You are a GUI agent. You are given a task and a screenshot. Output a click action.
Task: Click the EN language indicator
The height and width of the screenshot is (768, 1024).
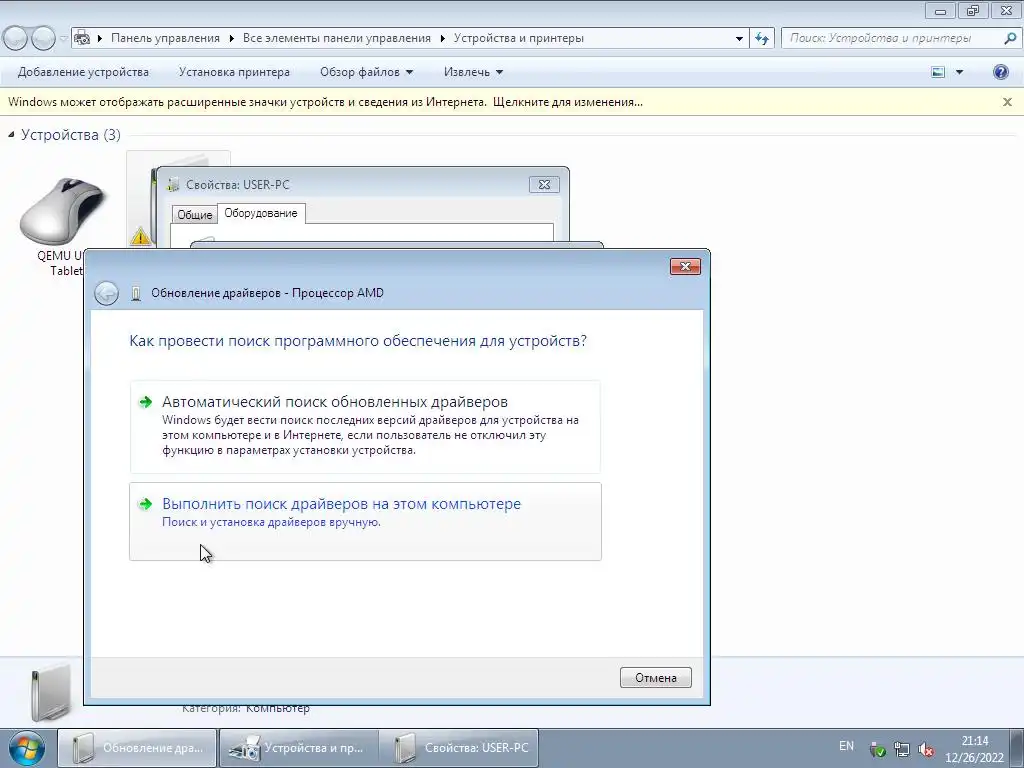846,746
